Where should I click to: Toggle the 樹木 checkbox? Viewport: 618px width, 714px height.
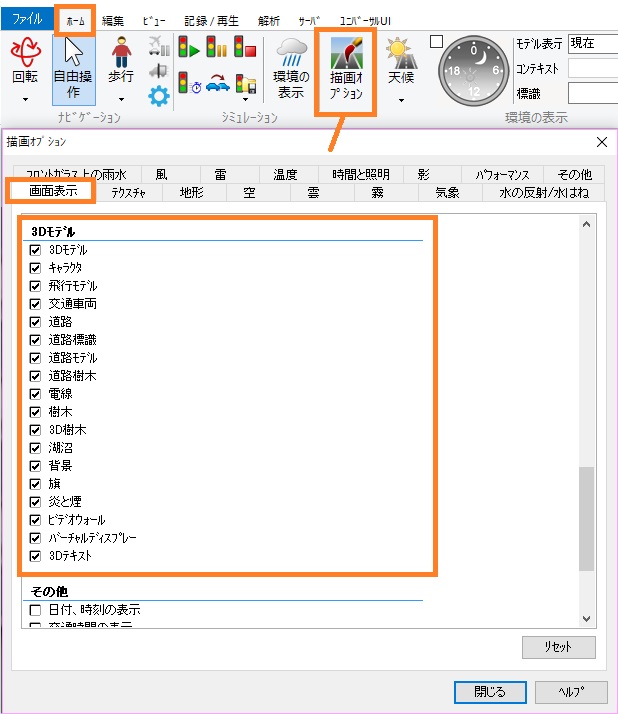coord(35,412)
